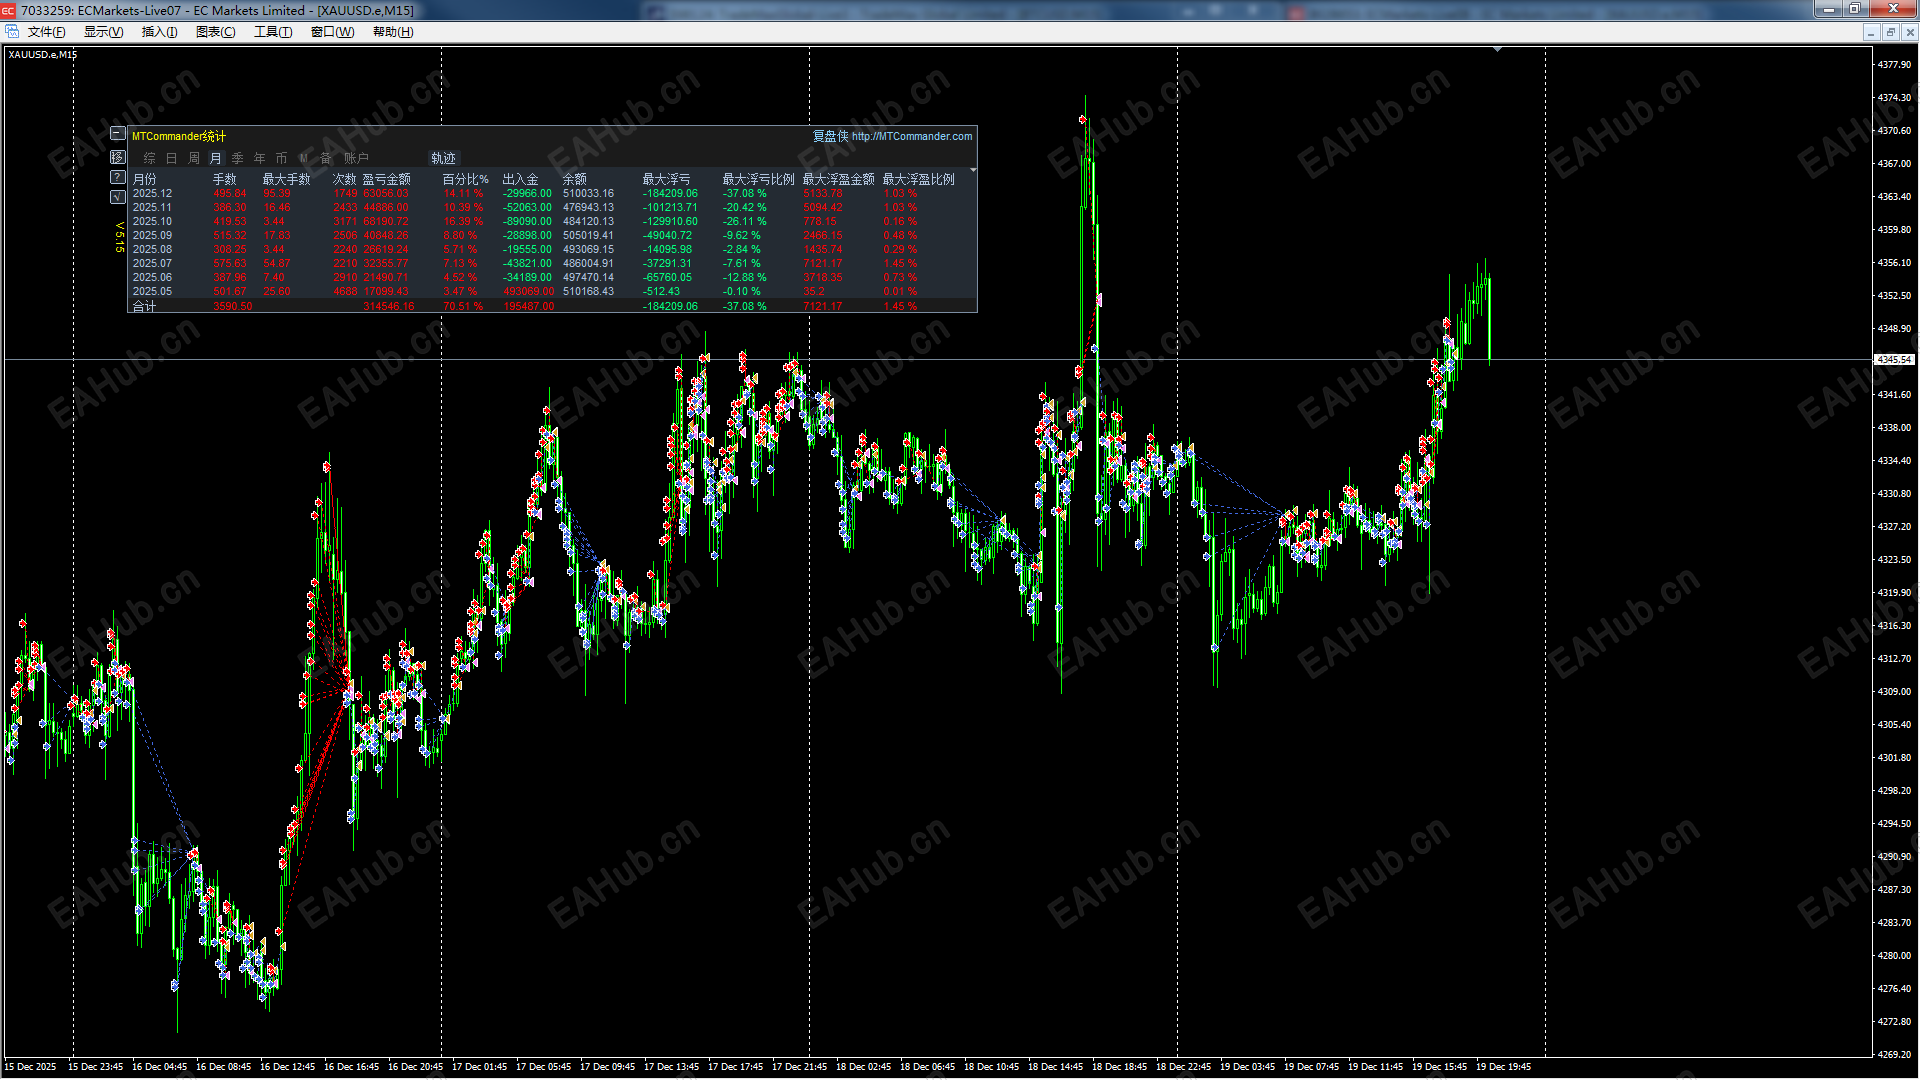
Task: Switch to the 综 summary tab
Action: [x=148, y=157]
